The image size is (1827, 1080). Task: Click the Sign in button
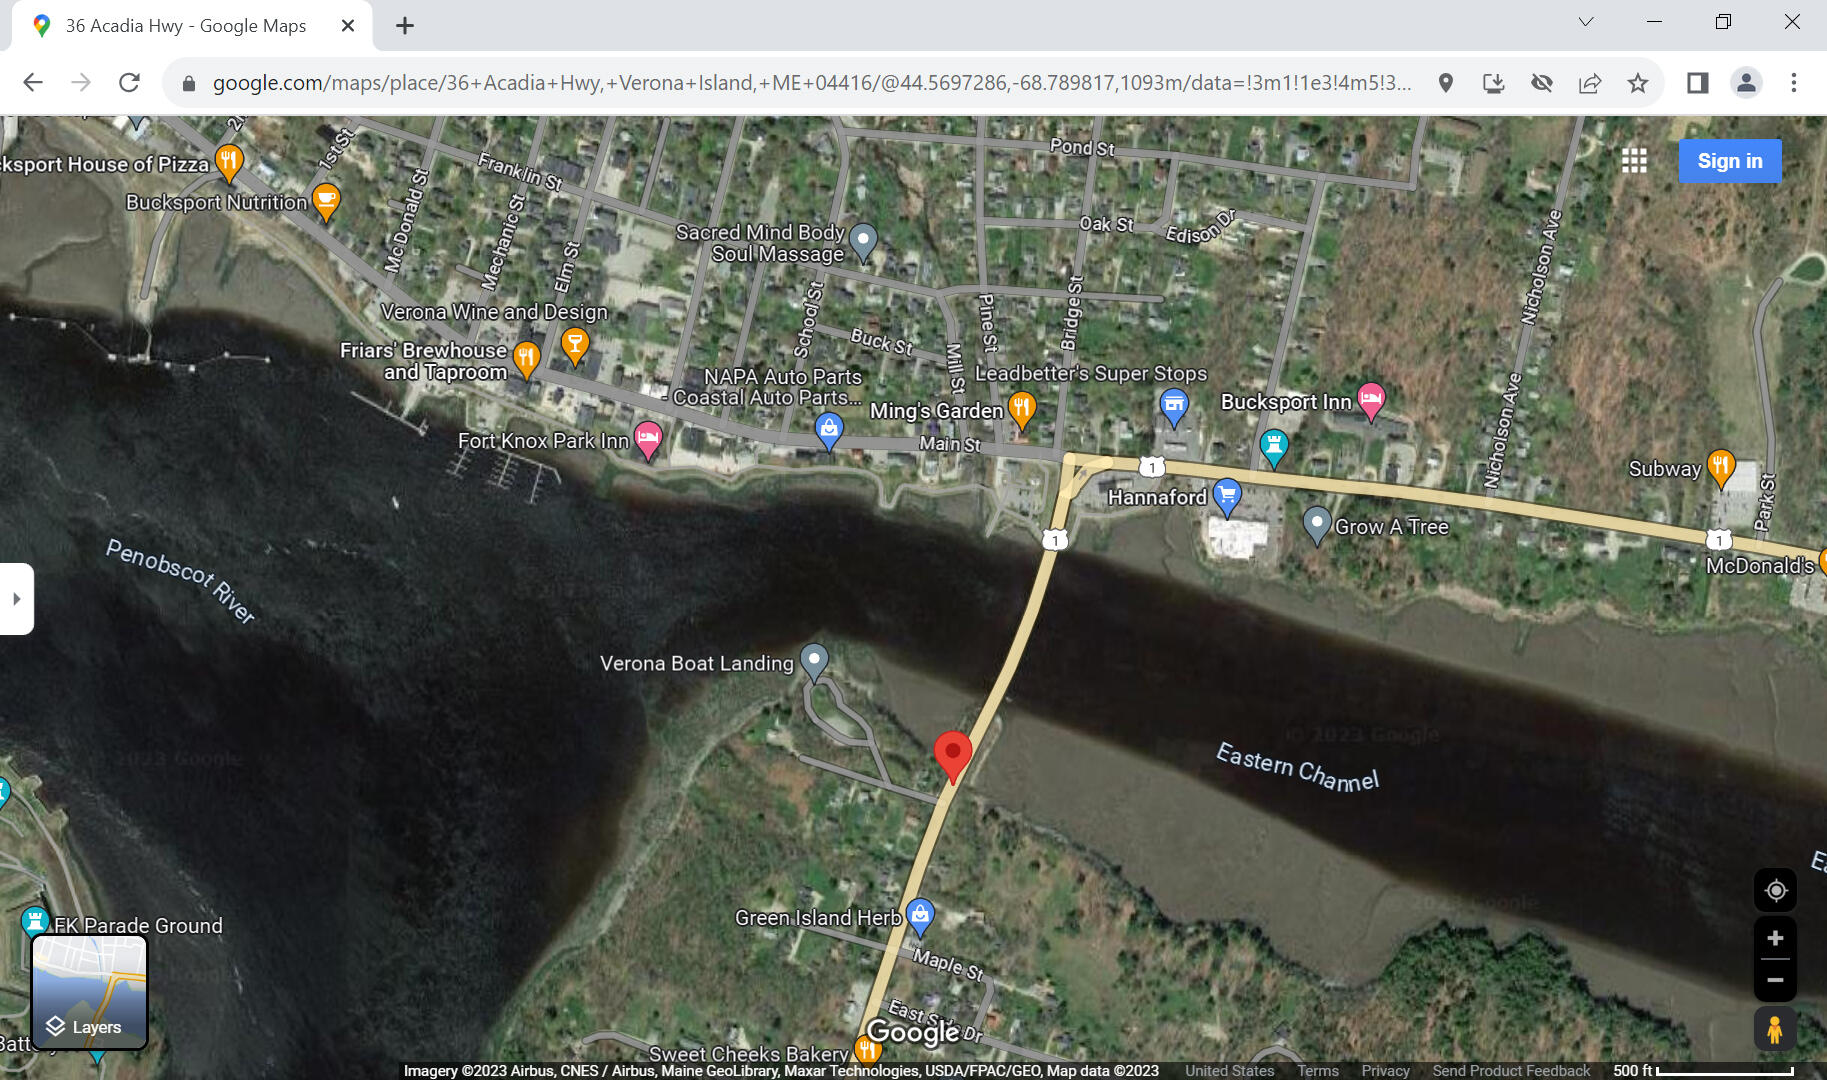click(x=1729, y=161)
